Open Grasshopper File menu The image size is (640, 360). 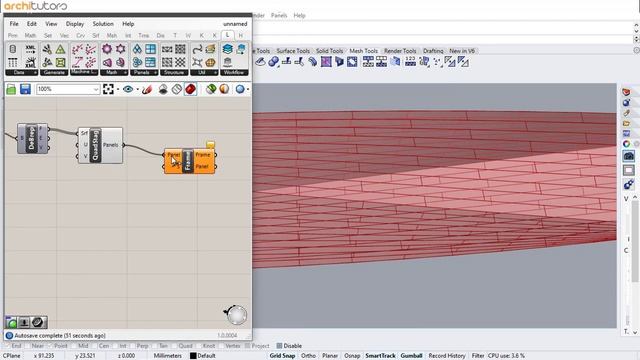(14, 24)
